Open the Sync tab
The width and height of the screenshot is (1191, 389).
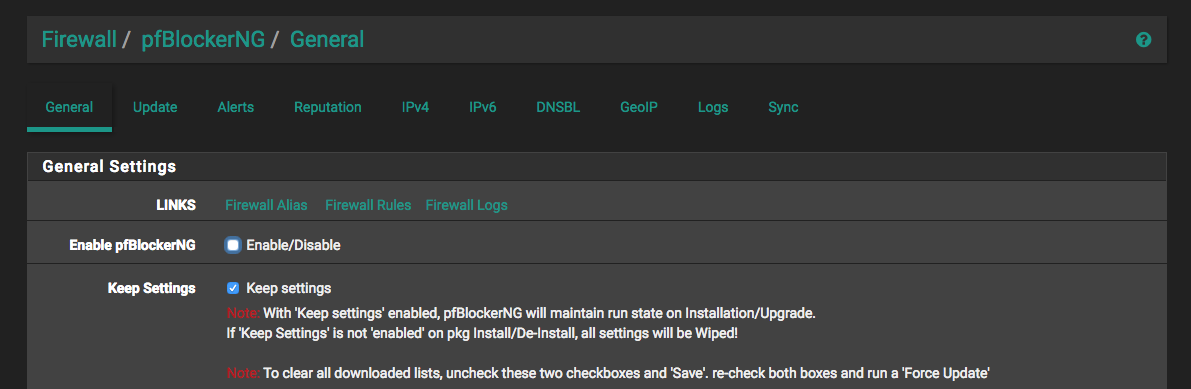[783, 107]
